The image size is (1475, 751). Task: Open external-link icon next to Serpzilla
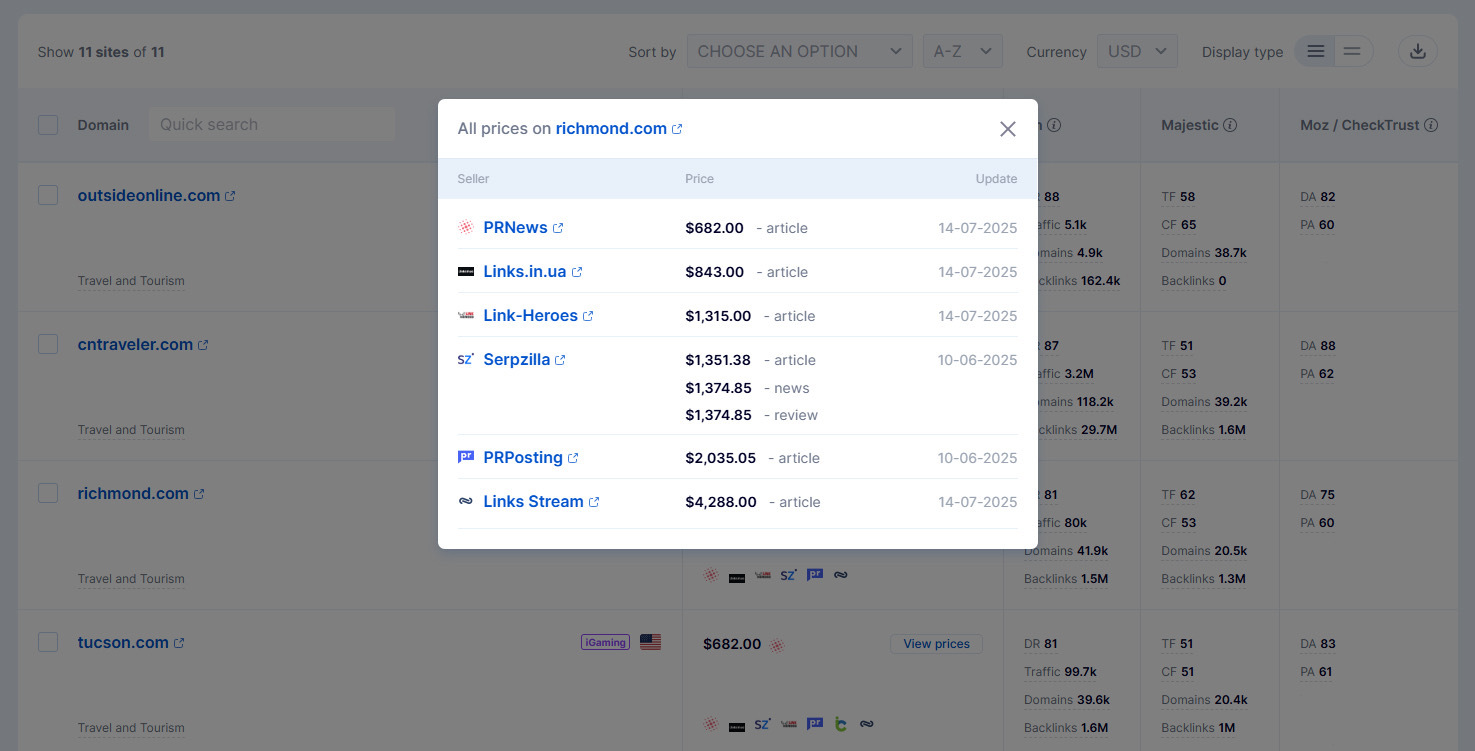tap(560, 360)
